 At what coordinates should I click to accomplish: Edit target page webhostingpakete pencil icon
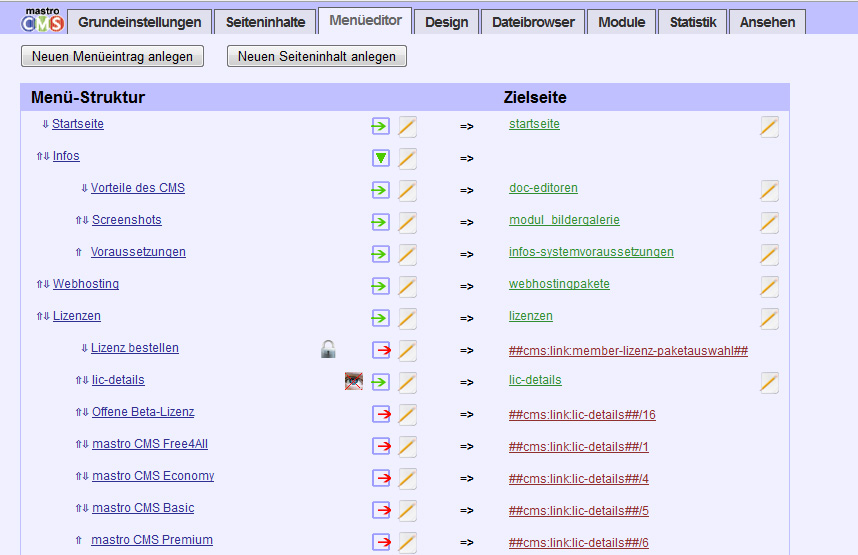pos(769,286)
